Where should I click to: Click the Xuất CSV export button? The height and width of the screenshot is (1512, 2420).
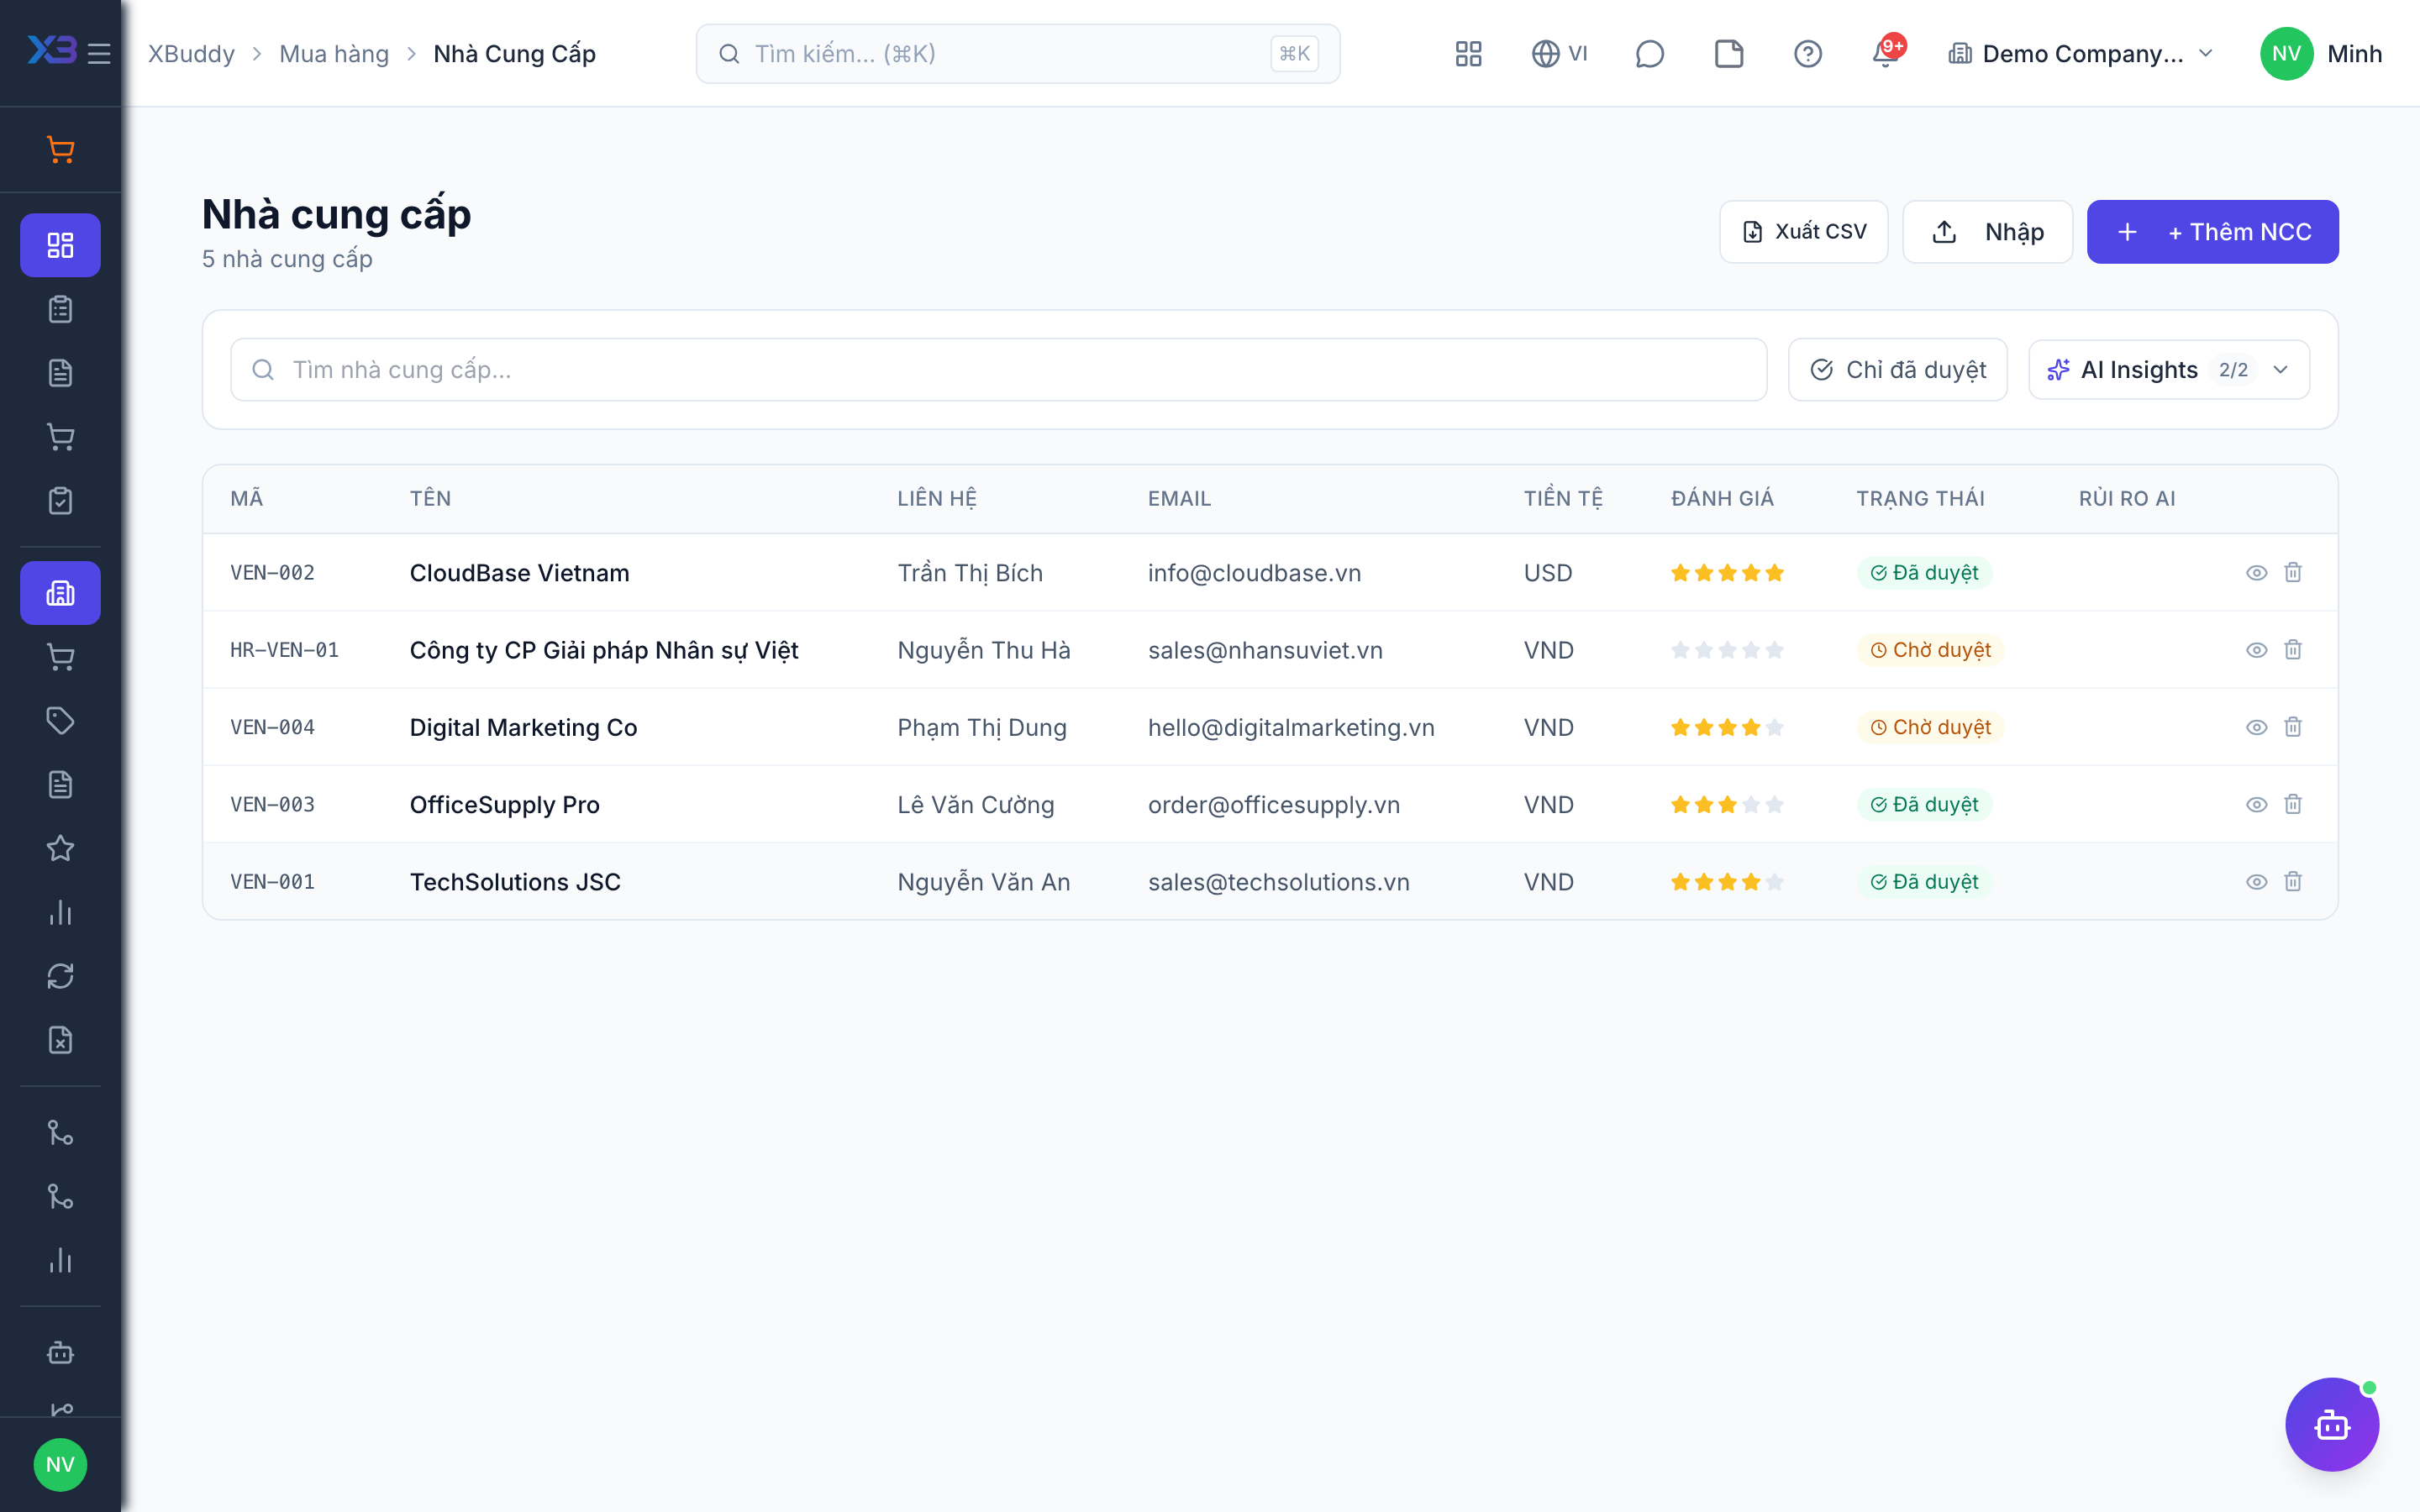pos(1803,232)
